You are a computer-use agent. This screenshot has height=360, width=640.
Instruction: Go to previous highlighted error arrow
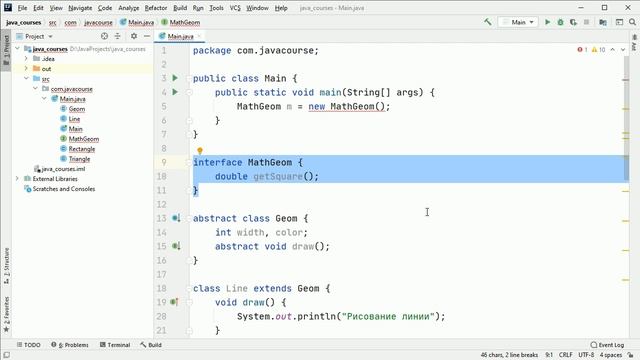click(x=613, y=50)
